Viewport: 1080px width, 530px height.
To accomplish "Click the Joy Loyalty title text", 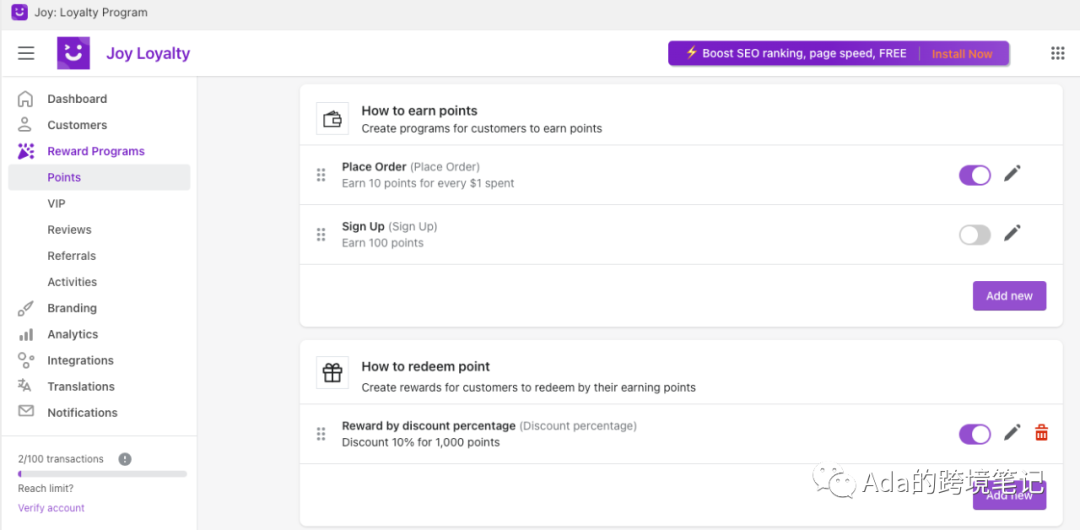I will 148,54.
